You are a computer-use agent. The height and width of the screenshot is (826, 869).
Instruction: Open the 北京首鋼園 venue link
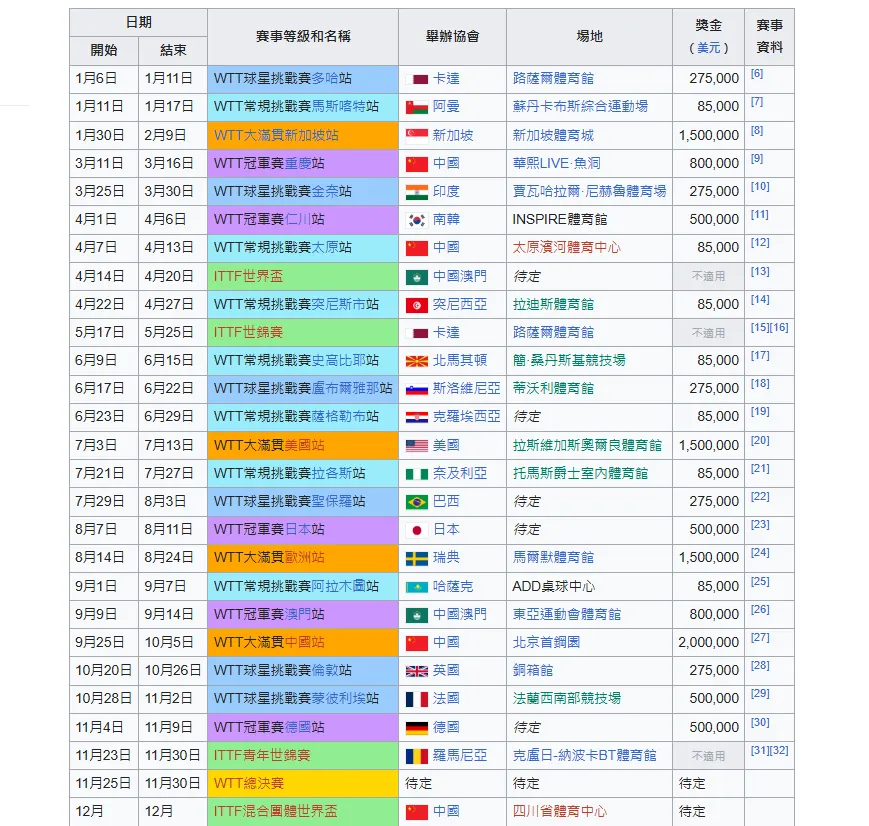point(546,642)
